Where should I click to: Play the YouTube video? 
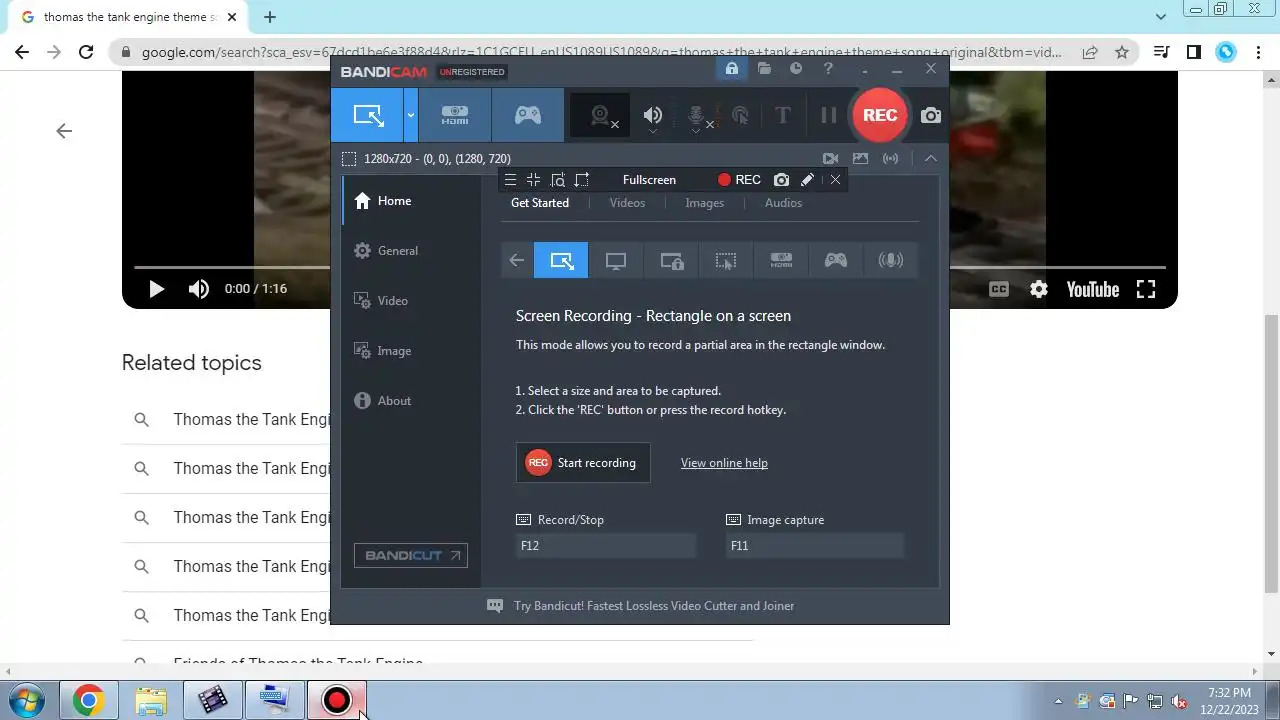(156, 289)
